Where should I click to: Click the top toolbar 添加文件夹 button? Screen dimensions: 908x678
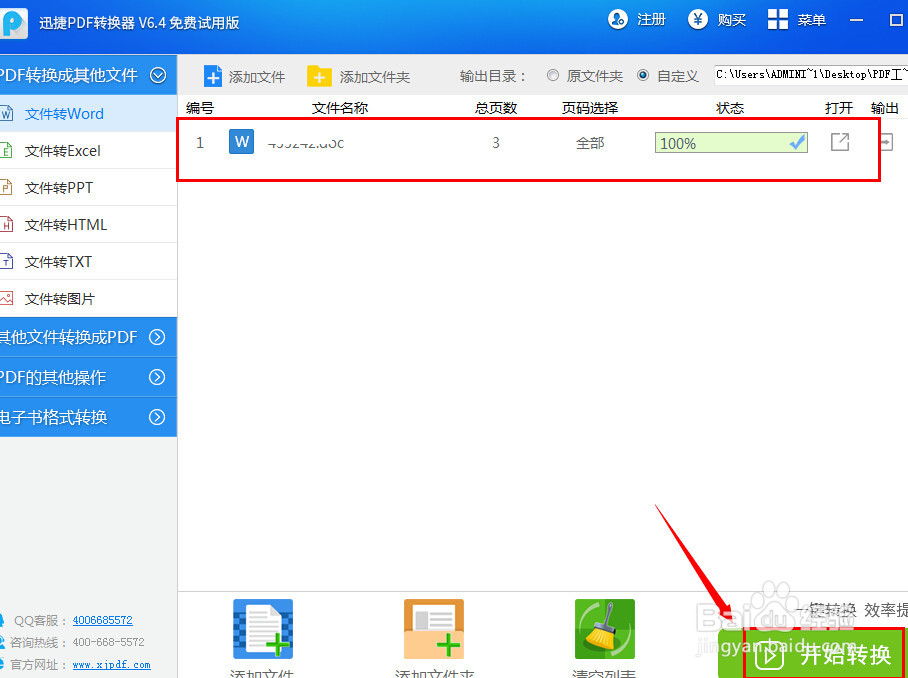358,76
